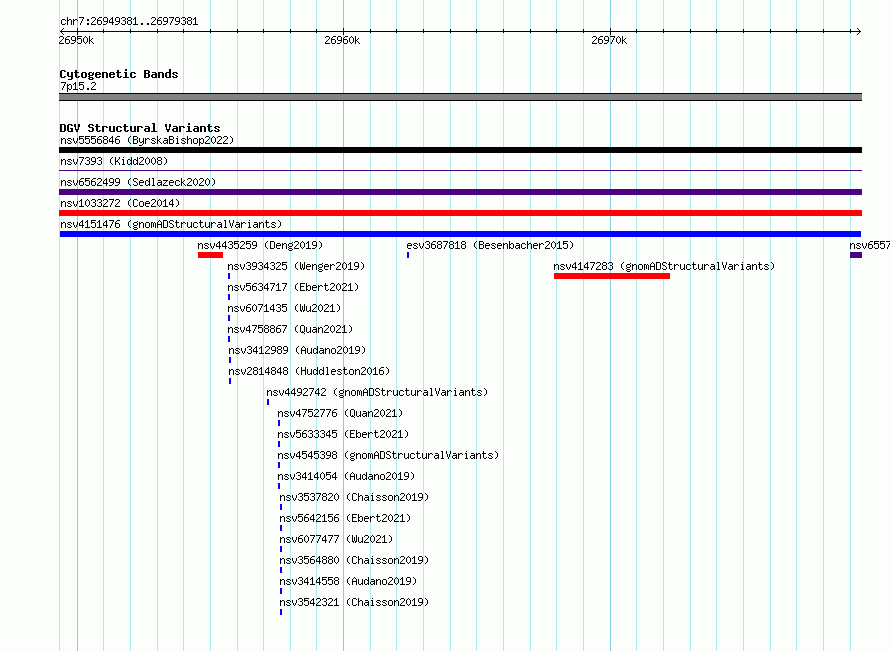Click nsv5642156 (Ebert2021) label
Viewport: 890px width, 651px height.
[345, 518]
